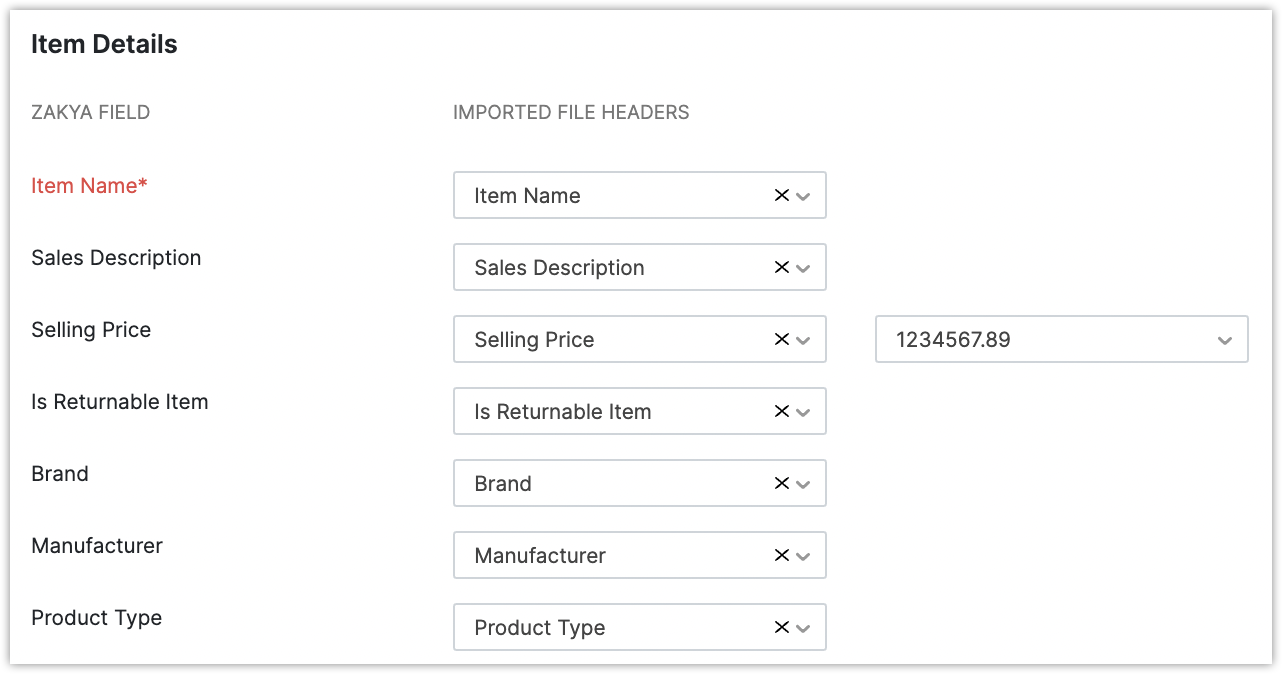
Task: Expand the Manufacturer dropdown arrow
Action: coord(803,556)
